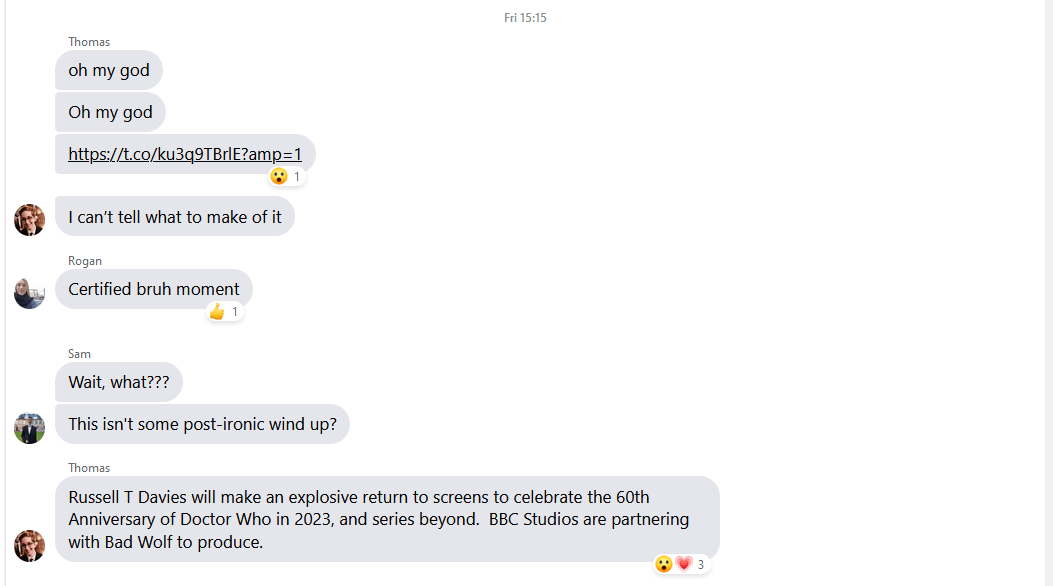Click Sam's avatar next to his messages

pyautogui.click(x=29, y=428)
